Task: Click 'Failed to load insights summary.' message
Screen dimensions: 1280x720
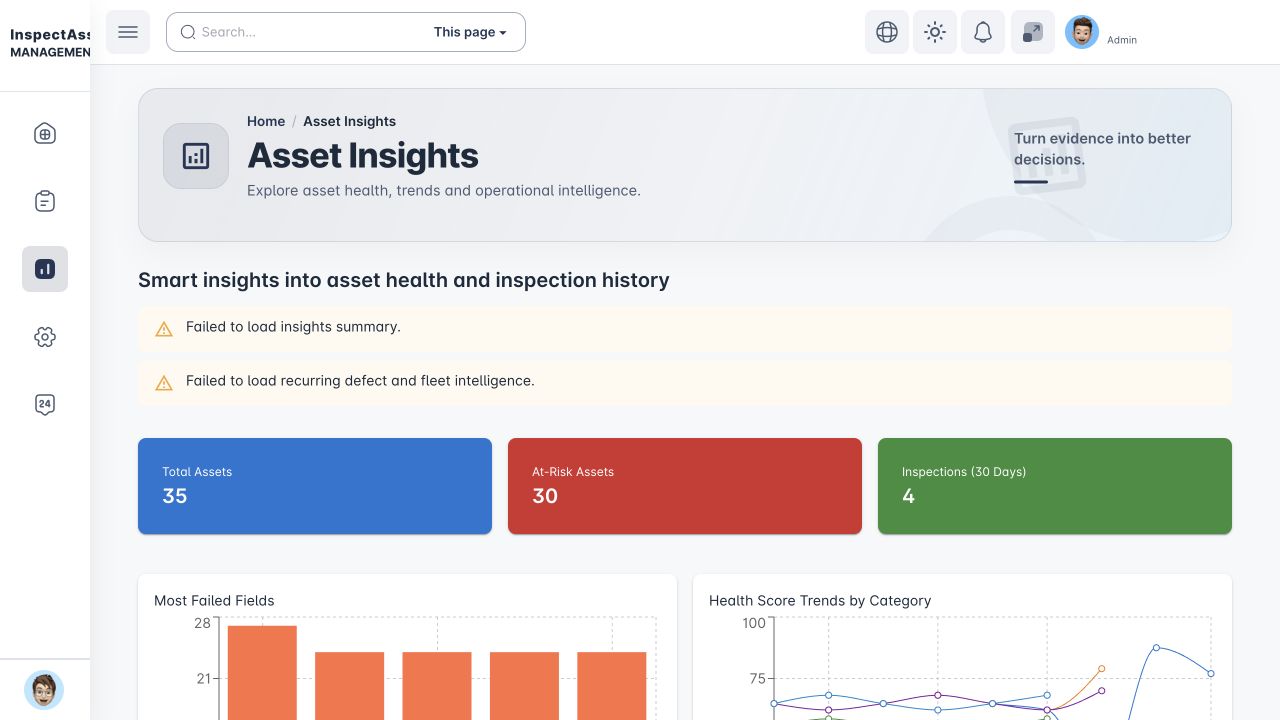Action: 293,327
